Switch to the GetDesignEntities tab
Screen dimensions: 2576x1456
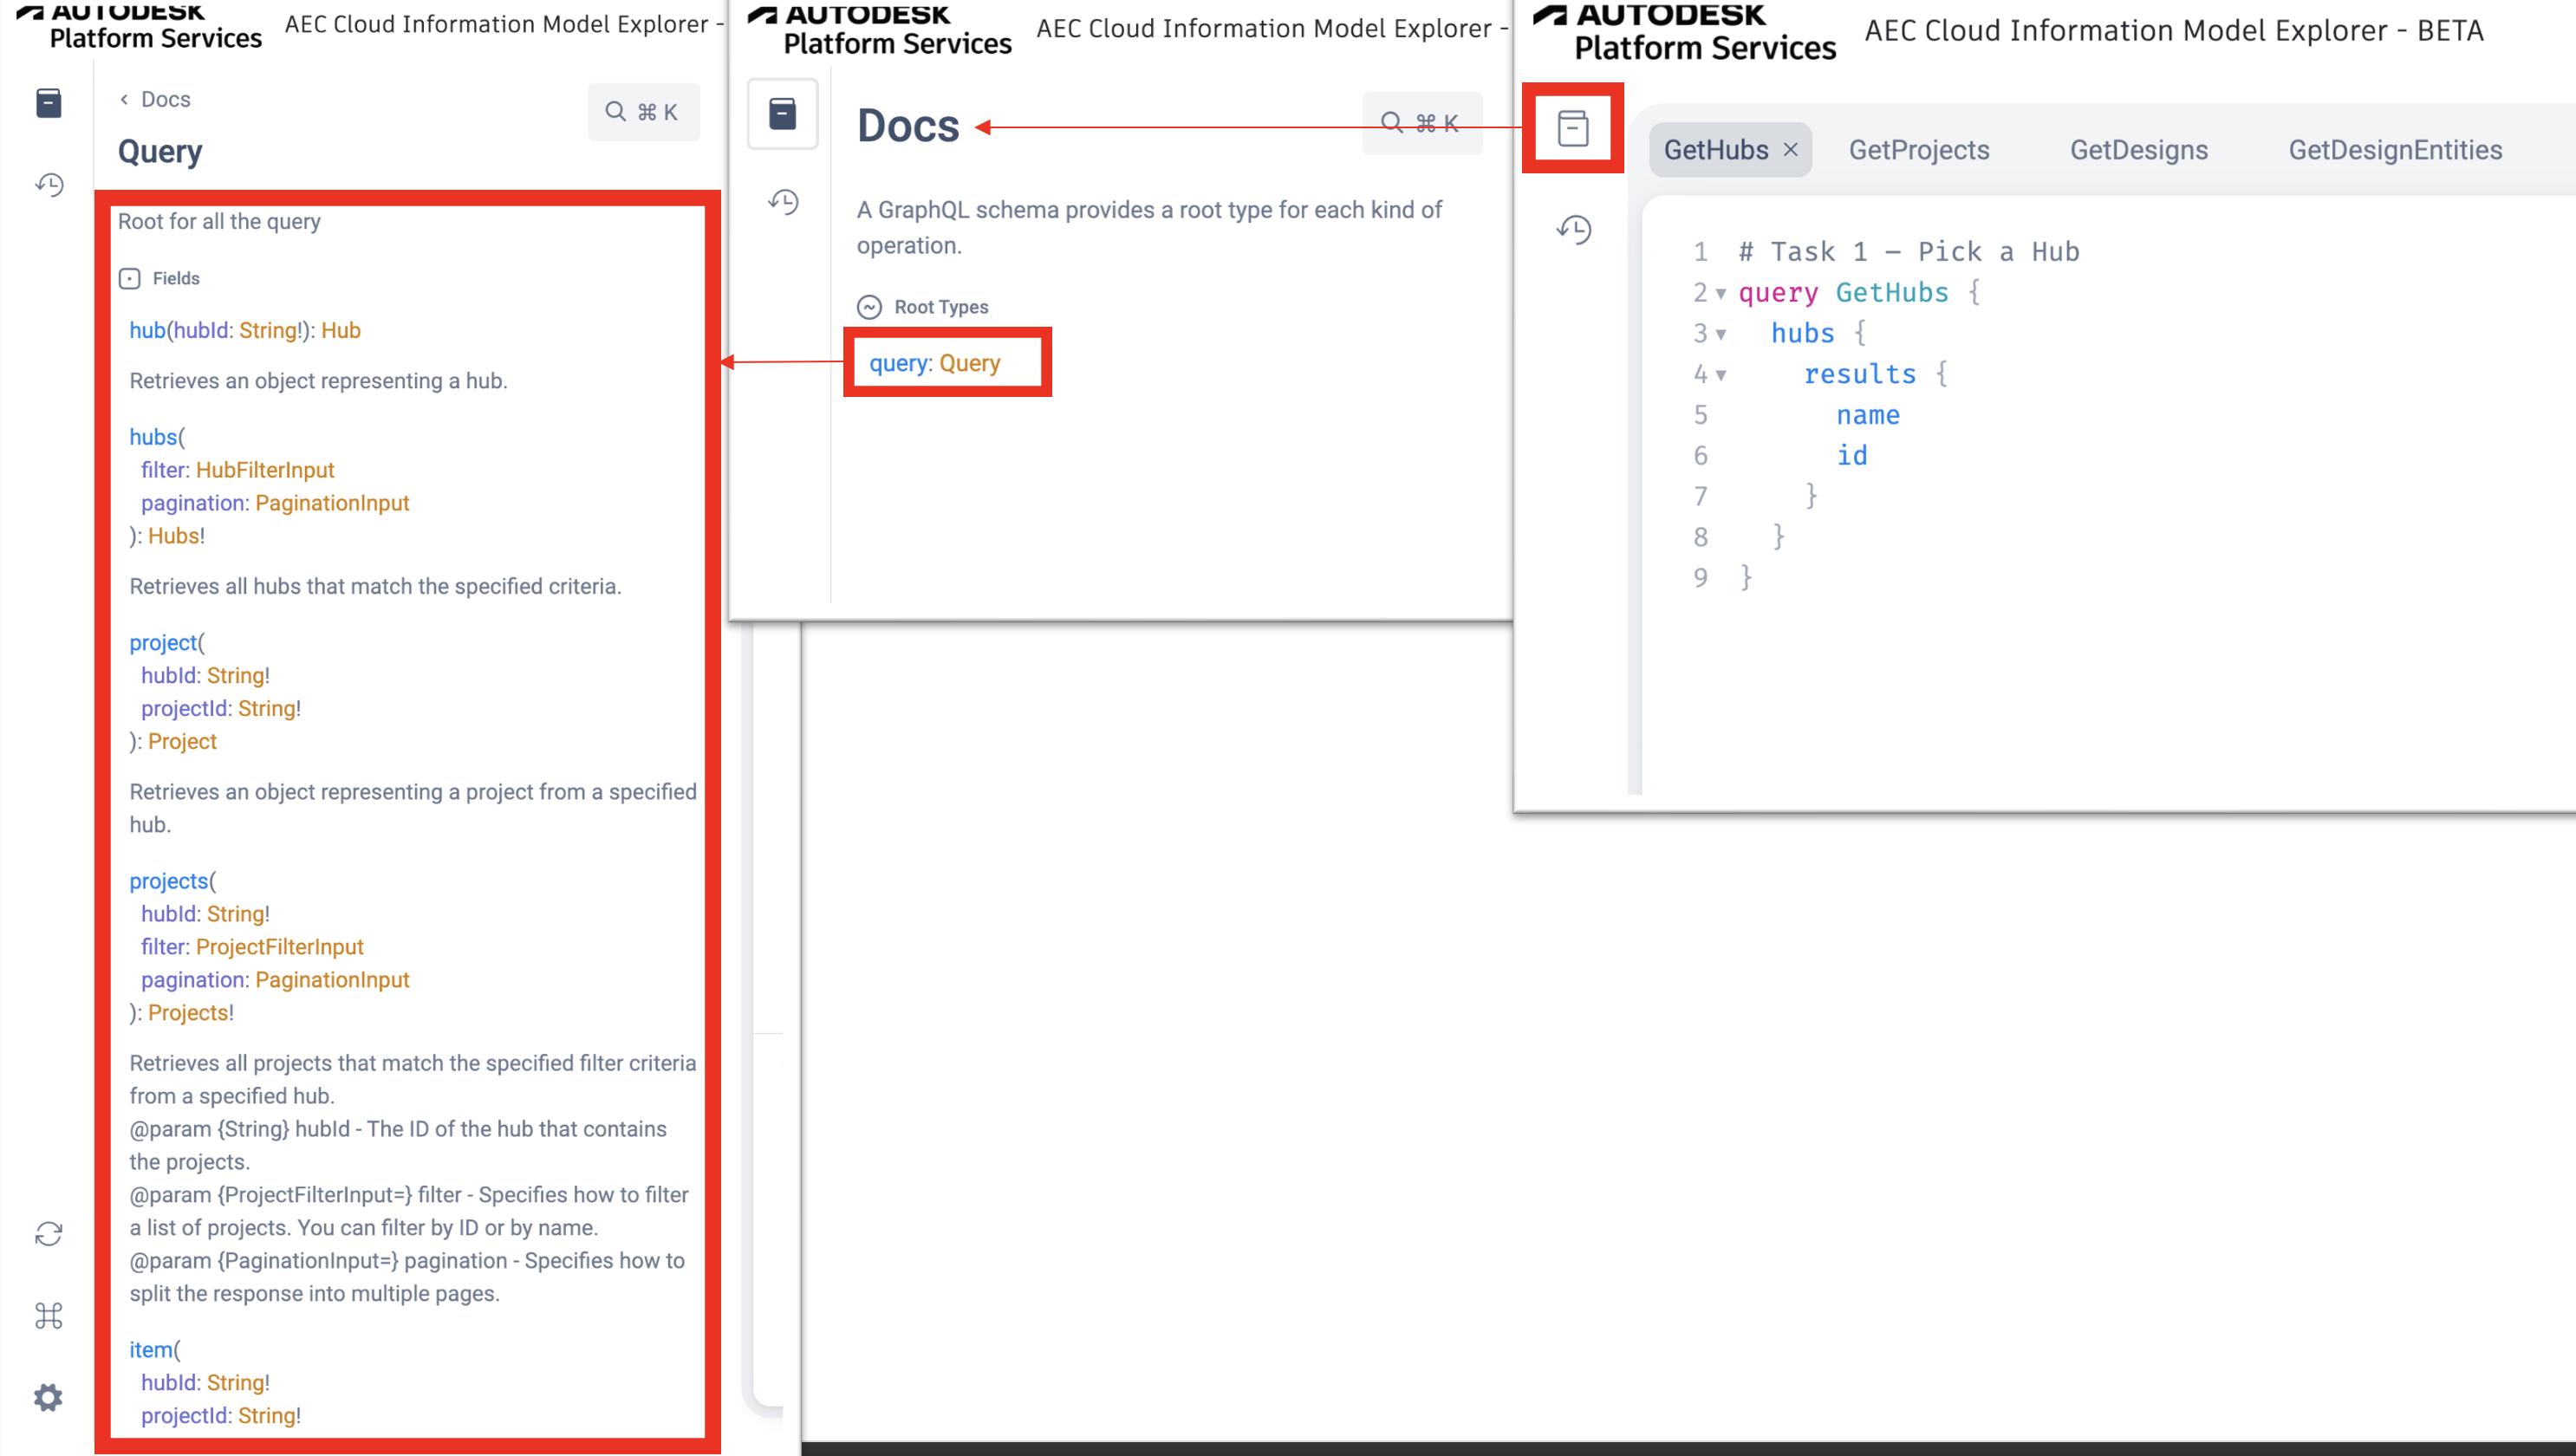2395,150
